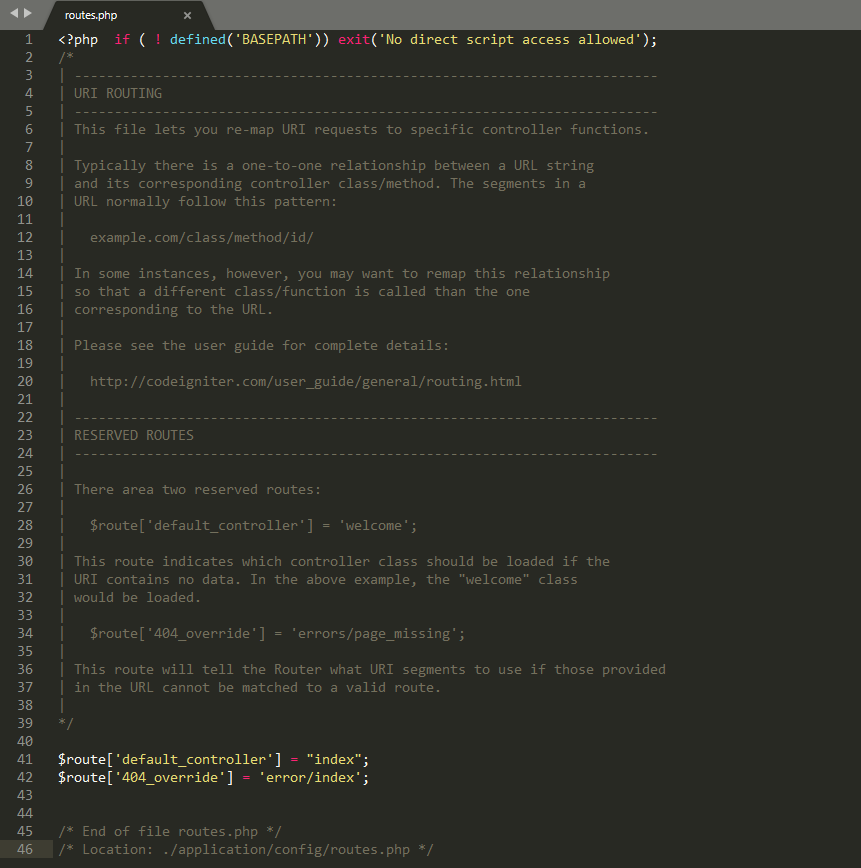Click the example.com/class/method/id/ text

click(202, 238)
